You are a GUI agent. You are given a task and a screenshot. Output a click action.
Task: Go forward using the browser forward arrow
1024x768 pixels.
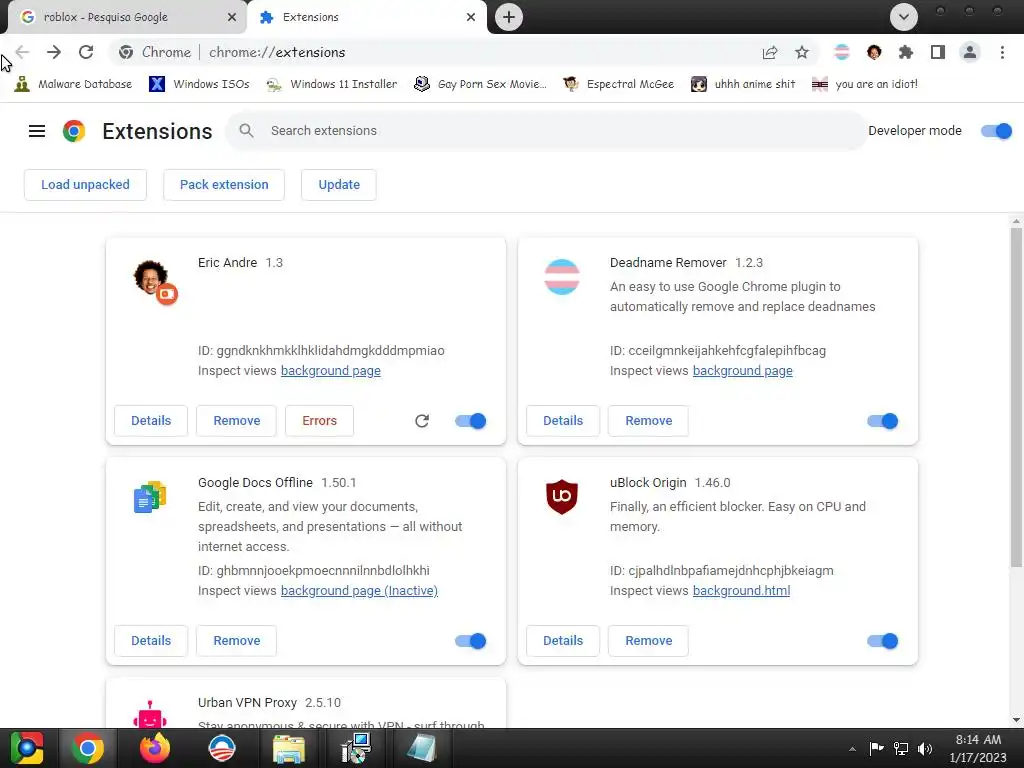pos(54,52)
